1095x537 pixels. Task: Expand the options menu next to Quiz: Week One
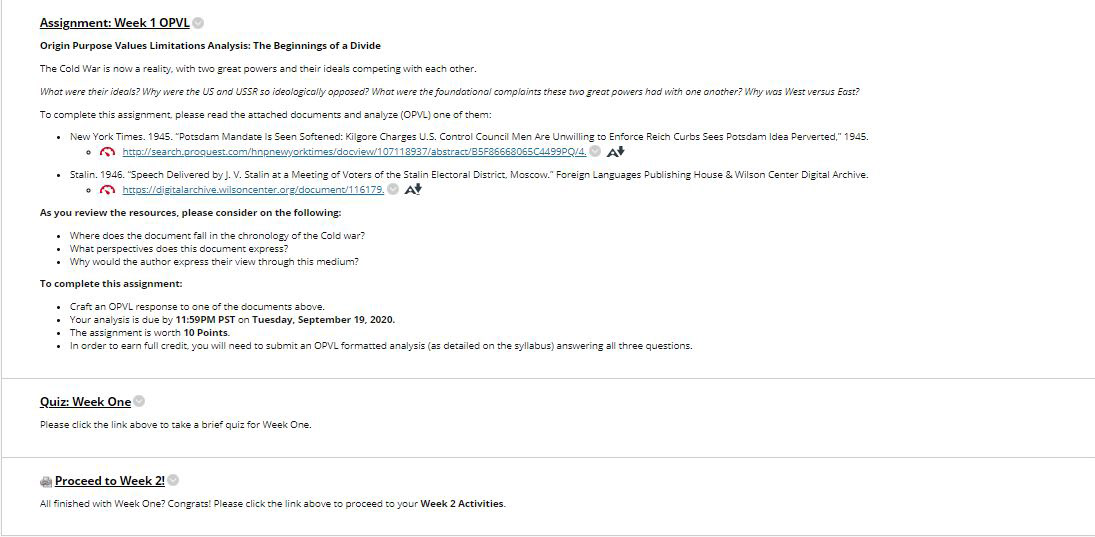[140, 402]
